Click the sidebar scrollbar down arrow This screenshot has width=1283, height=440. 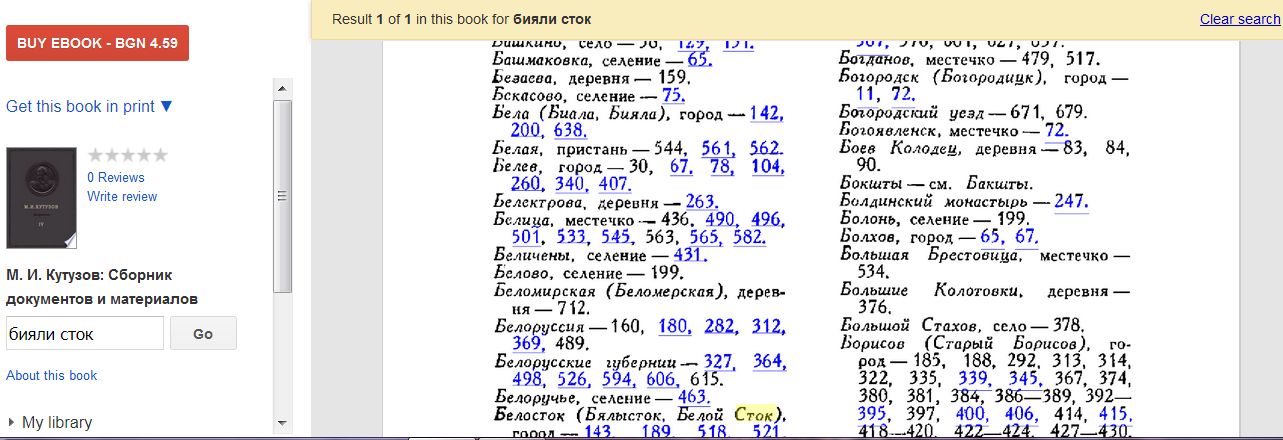coord(283,423)
